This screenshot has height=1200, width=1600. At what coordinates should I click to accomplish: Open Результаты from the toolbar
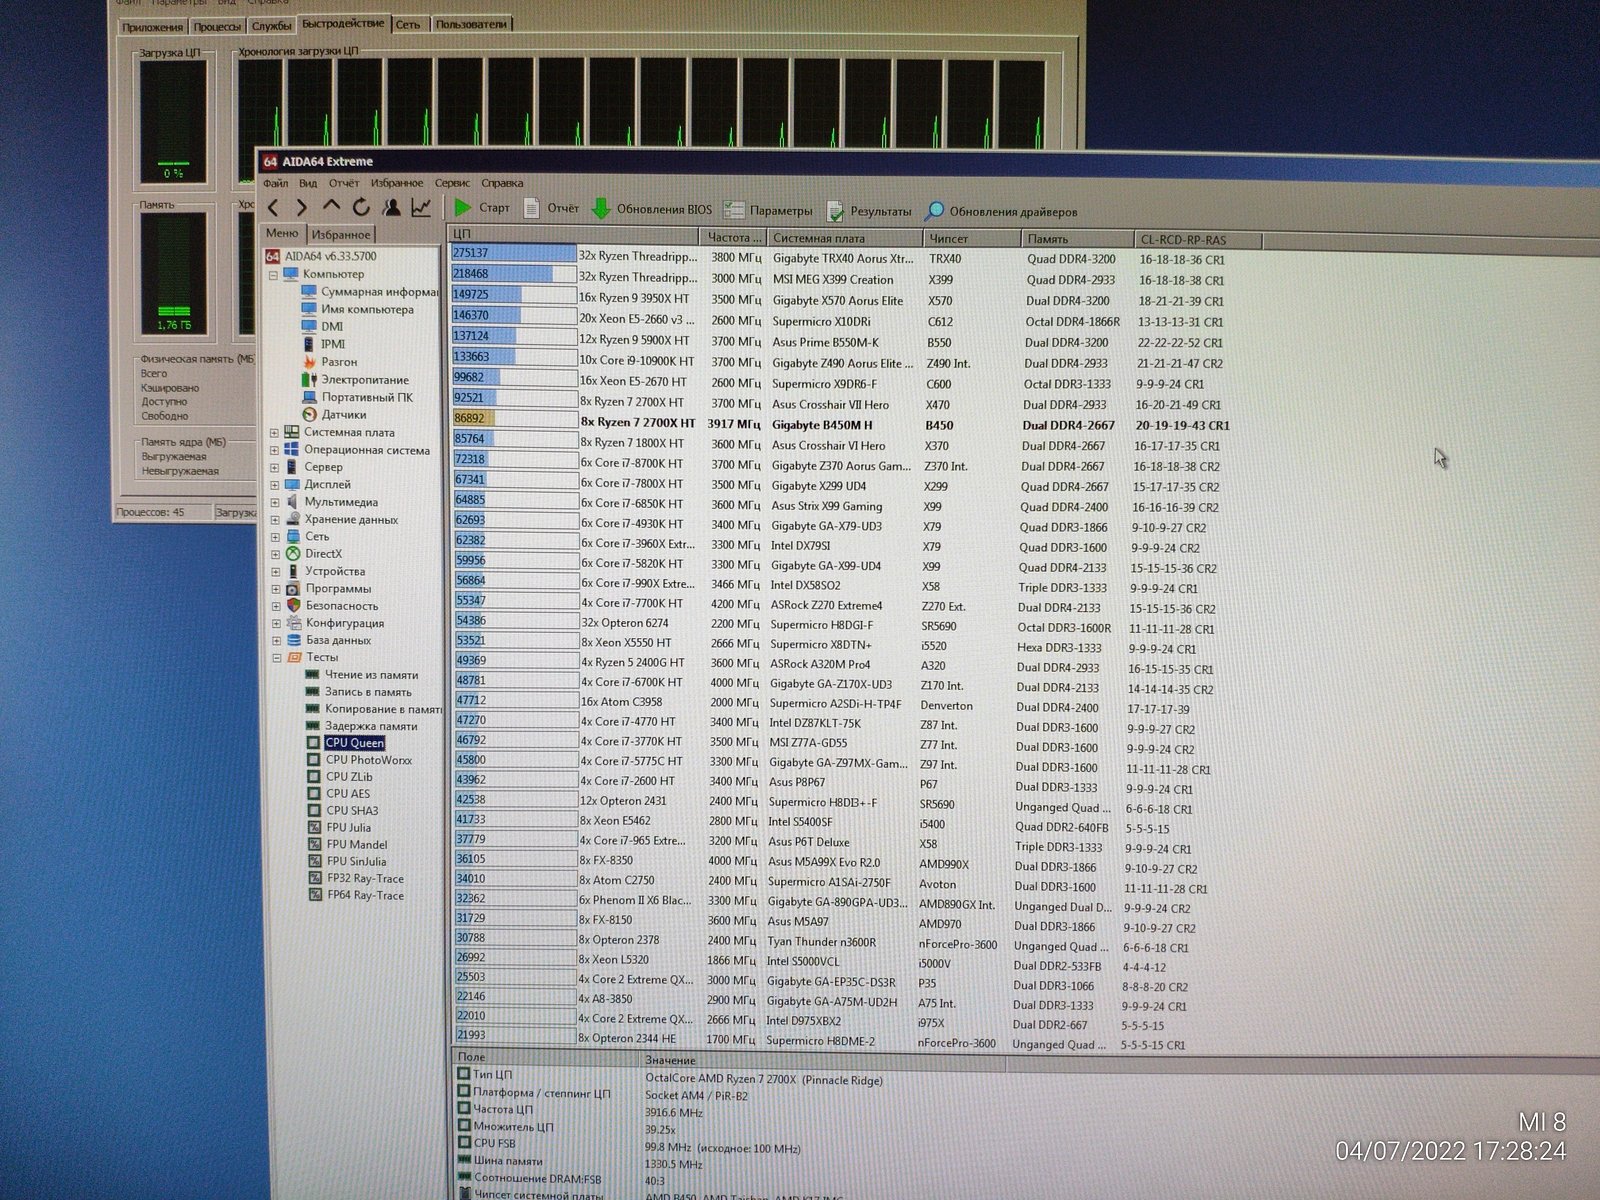click(869, 211)
